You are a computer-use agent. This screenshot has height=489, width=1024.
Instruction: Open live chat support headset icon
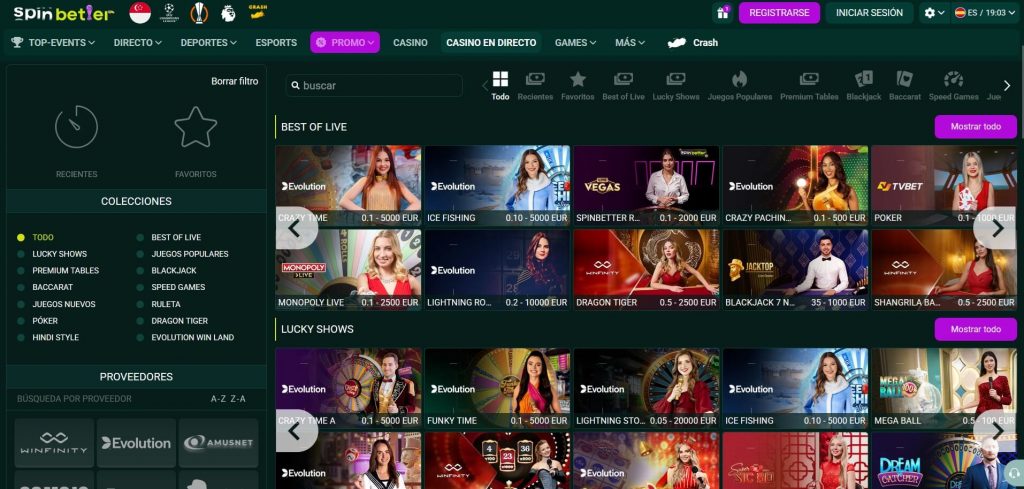tap(1013, 472)
